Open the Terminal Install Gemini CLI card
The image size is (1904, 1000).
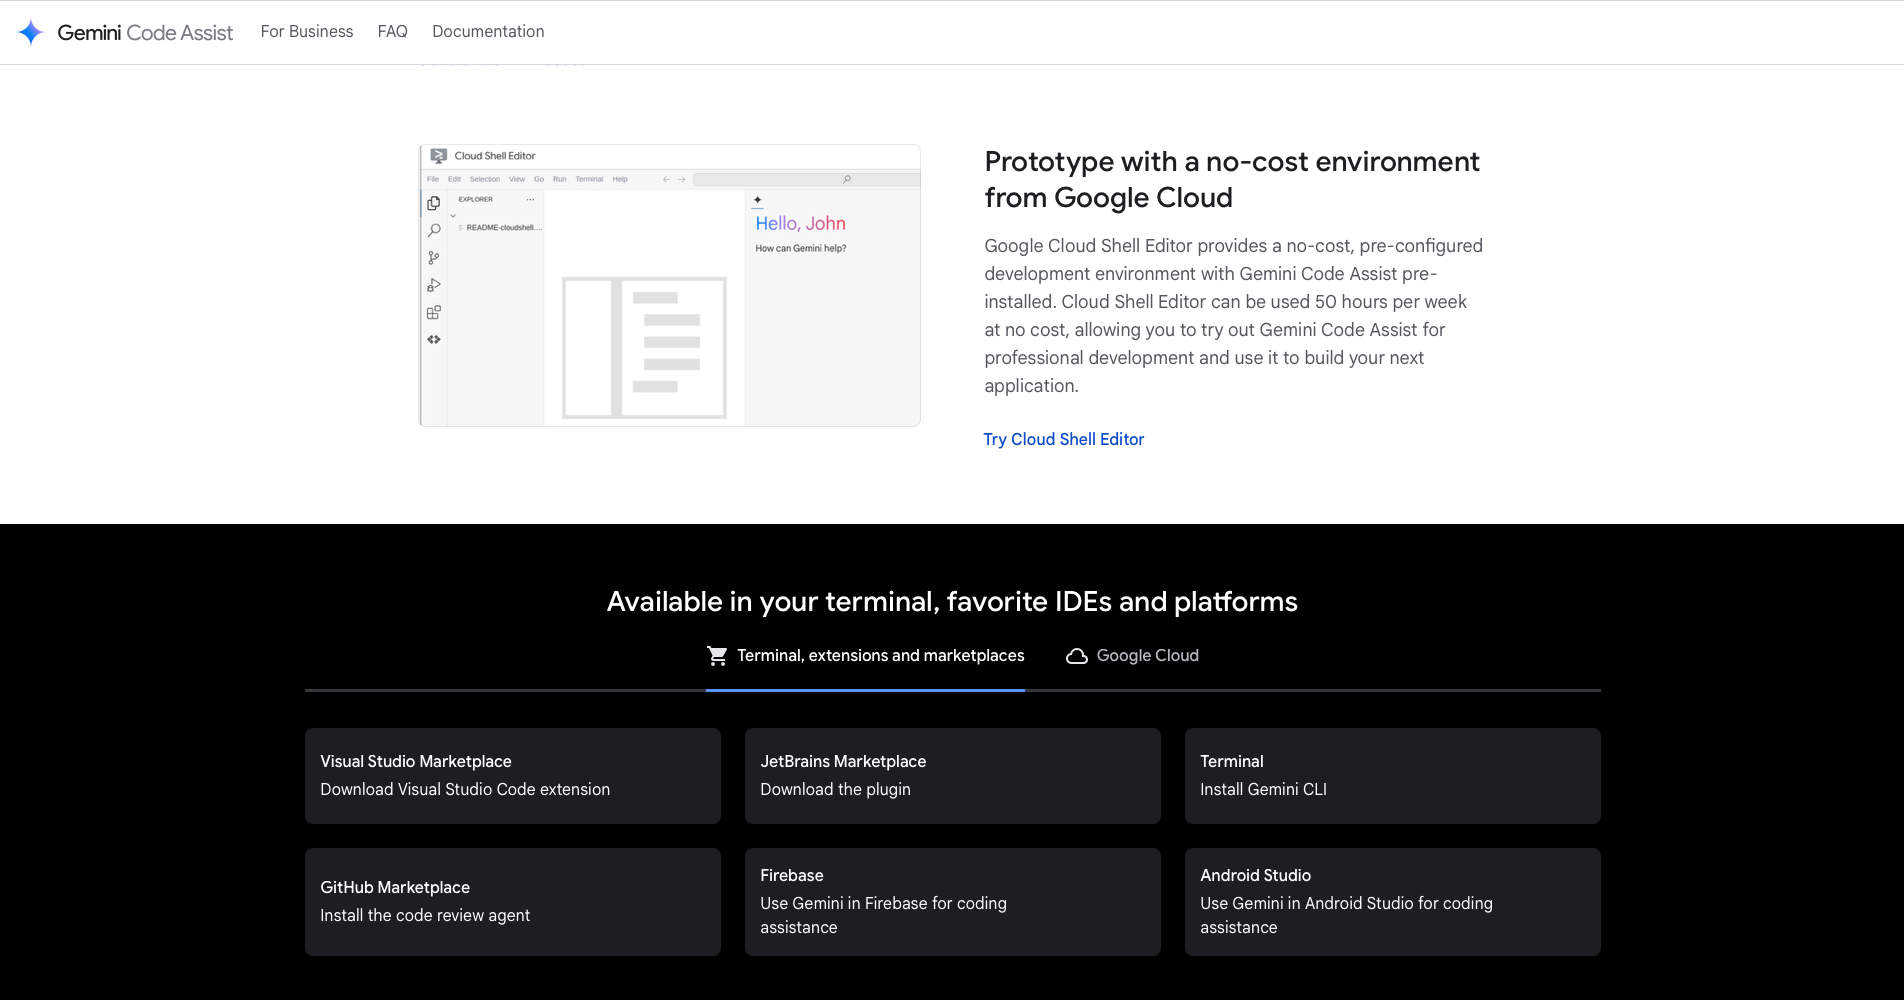pyautogui.click(x=1393, y=776)
